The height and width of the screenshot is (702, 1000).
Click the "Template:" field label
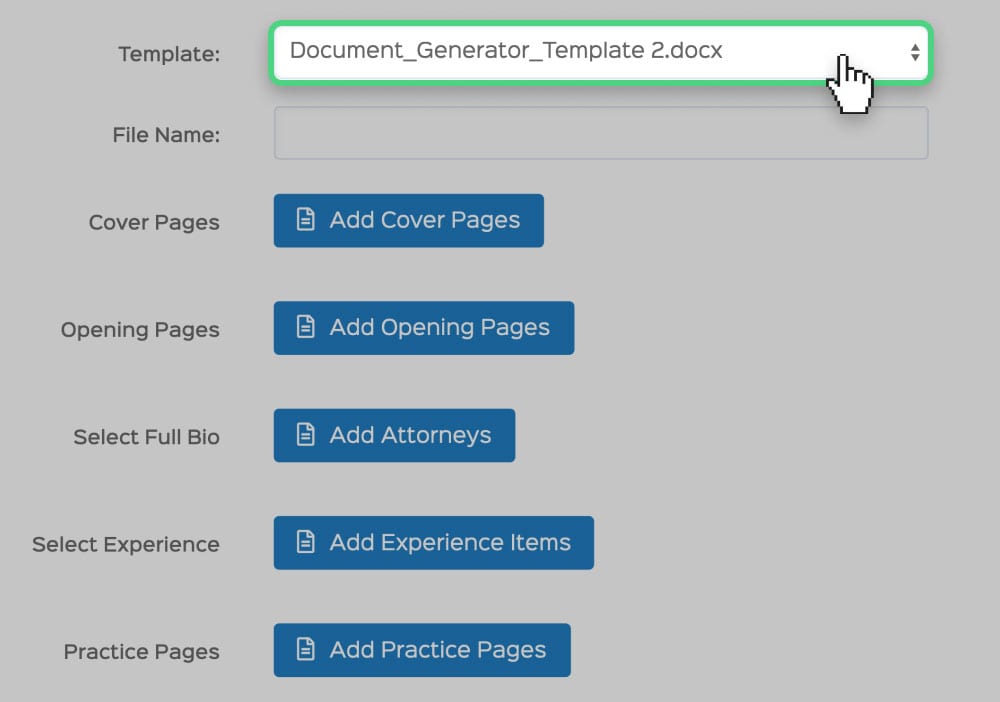point(169,54)
